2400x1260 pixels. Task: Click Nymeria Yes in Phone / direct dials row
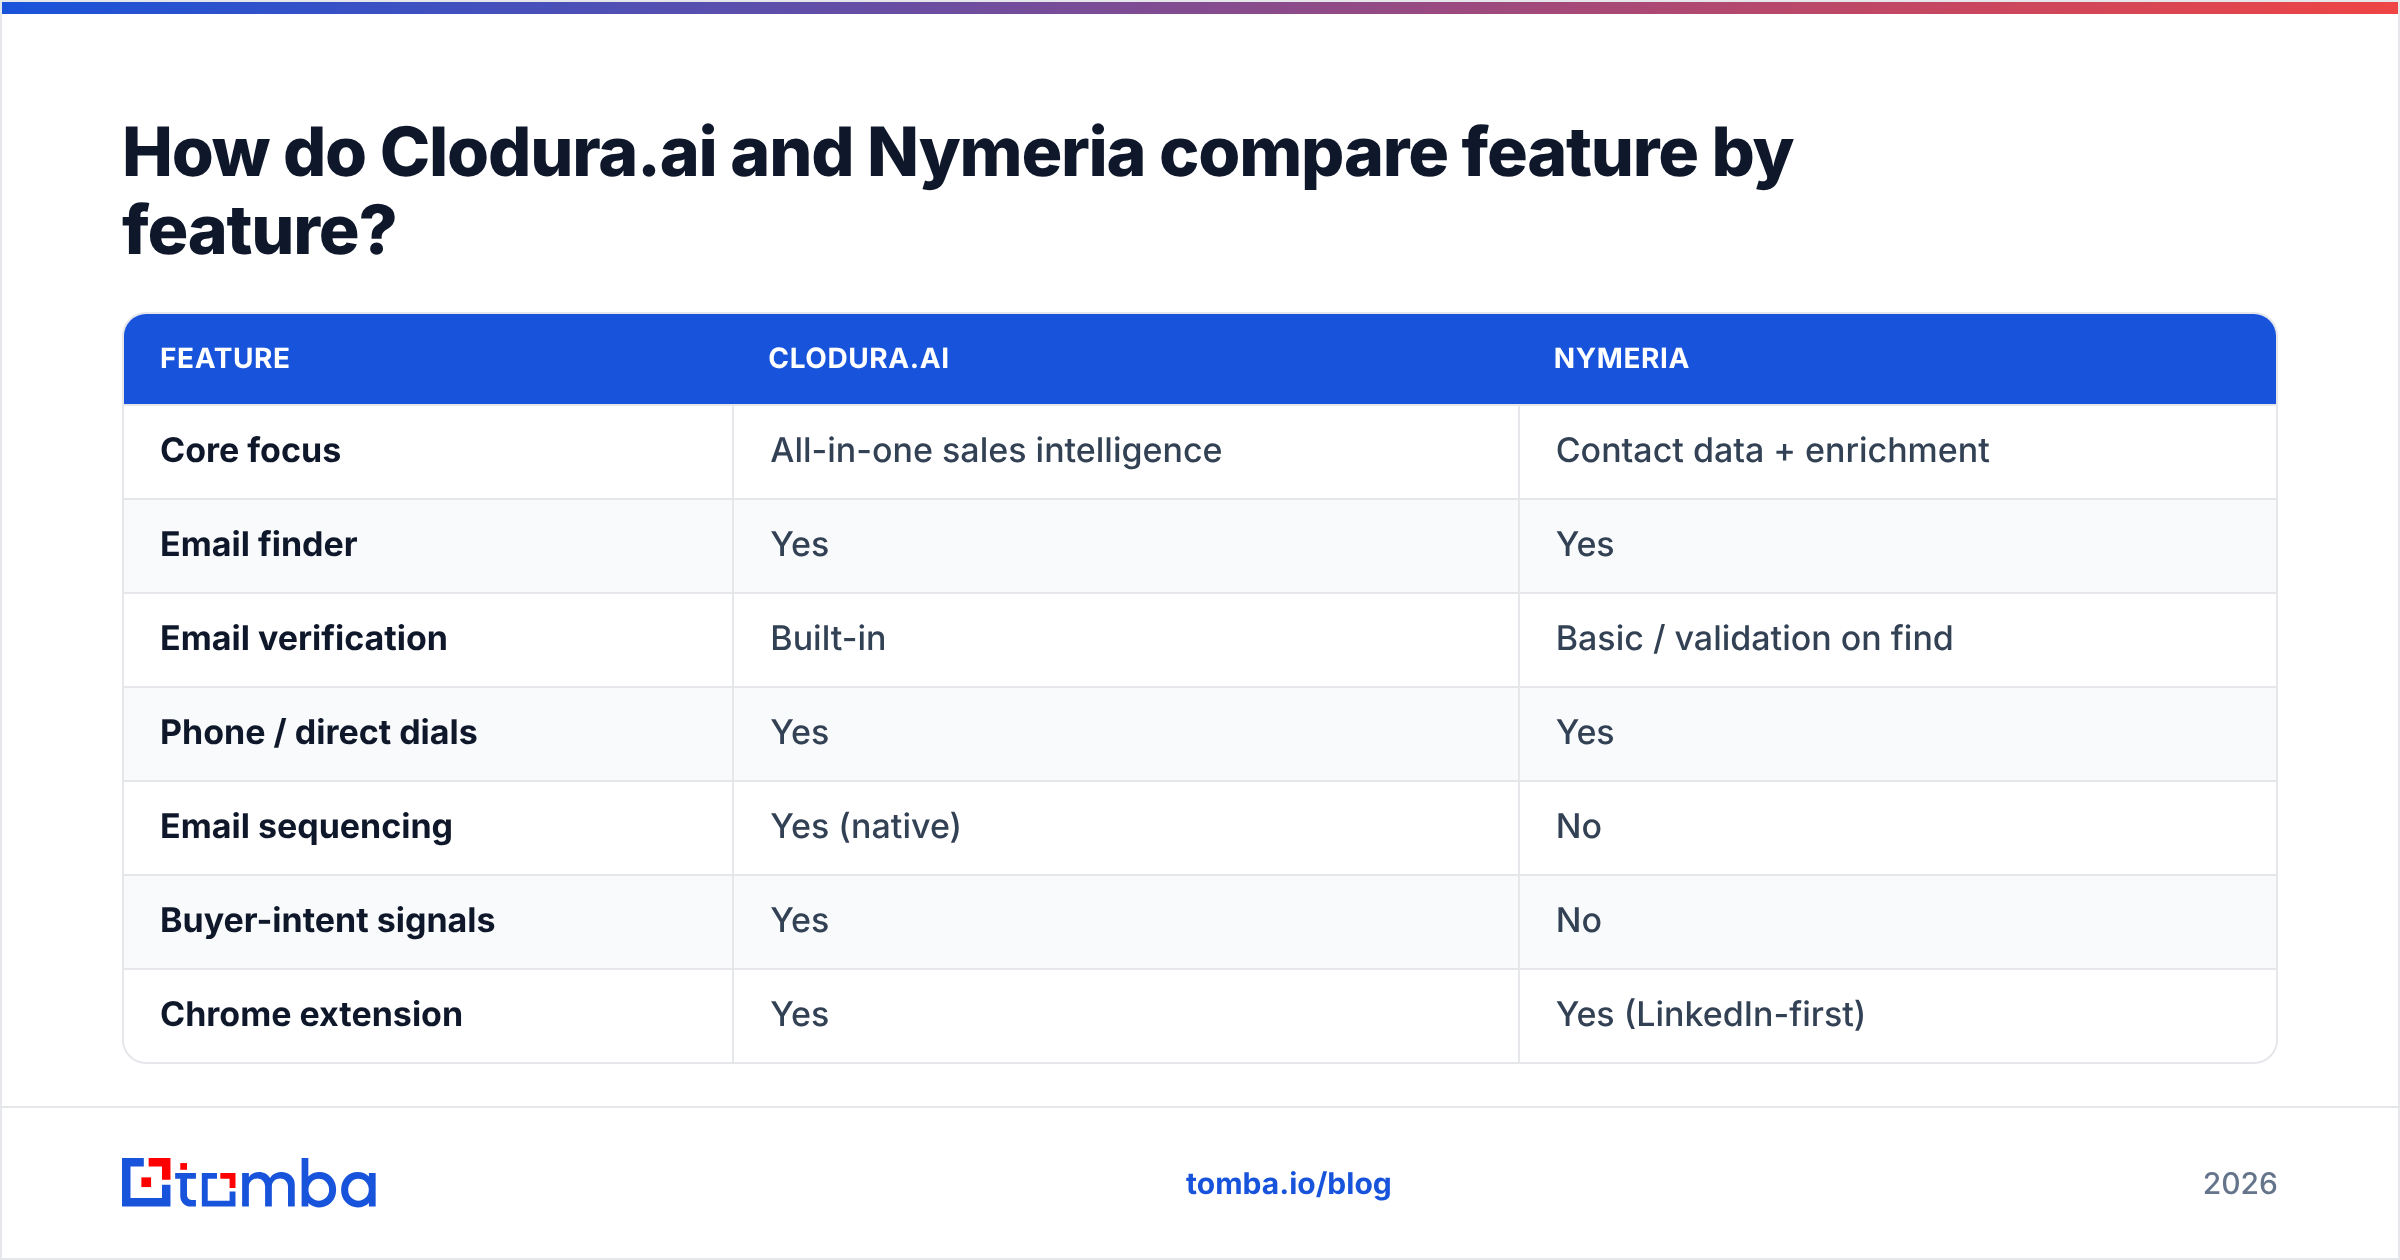(x=1584, y=733)
